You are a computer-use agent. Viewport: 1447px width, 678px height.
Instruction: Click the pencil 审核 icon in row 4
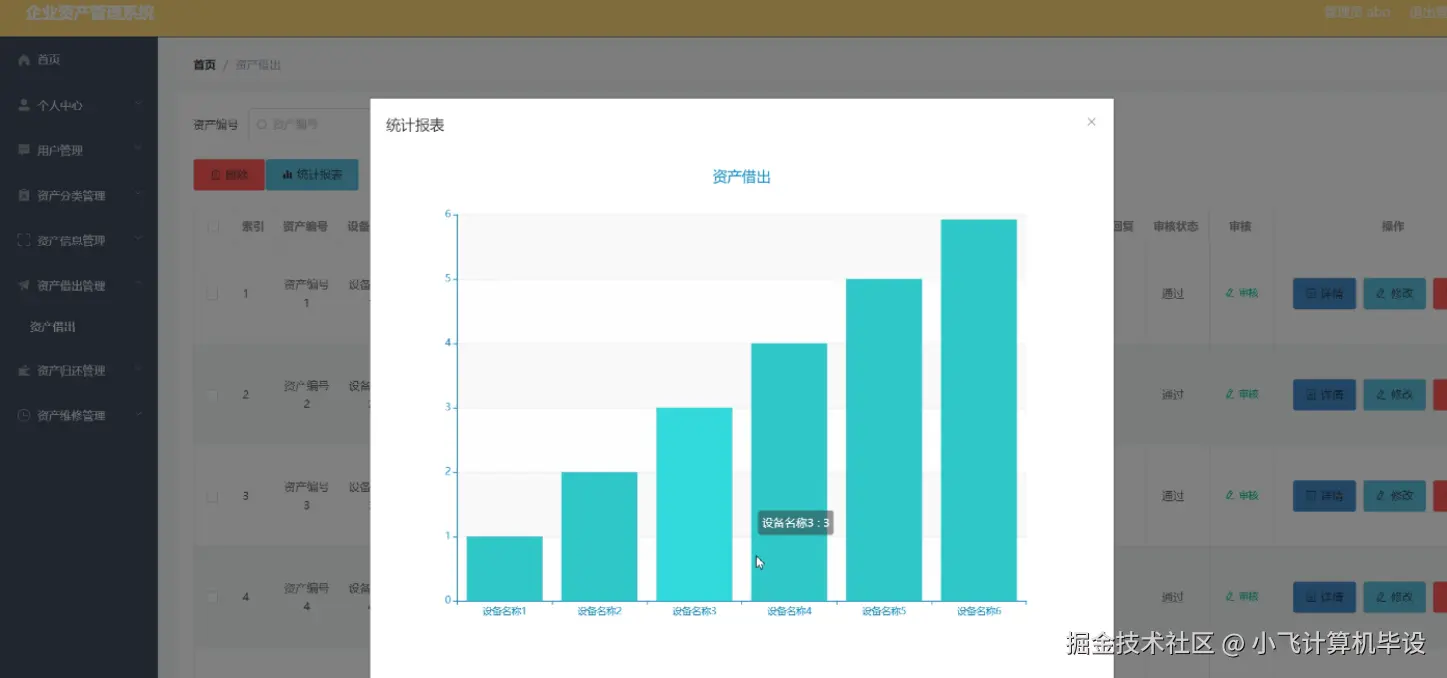tap(1231, 596)
